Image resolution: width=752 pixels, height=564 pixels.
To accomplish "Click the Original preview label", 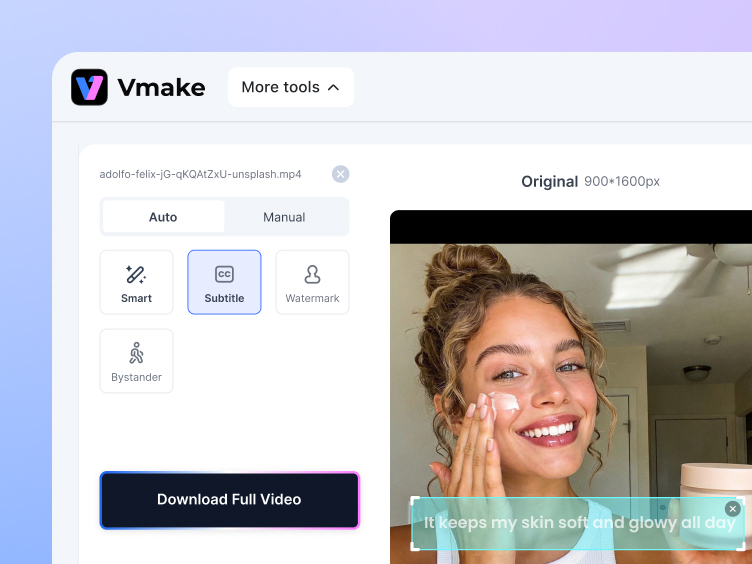I will pos(549,181).
